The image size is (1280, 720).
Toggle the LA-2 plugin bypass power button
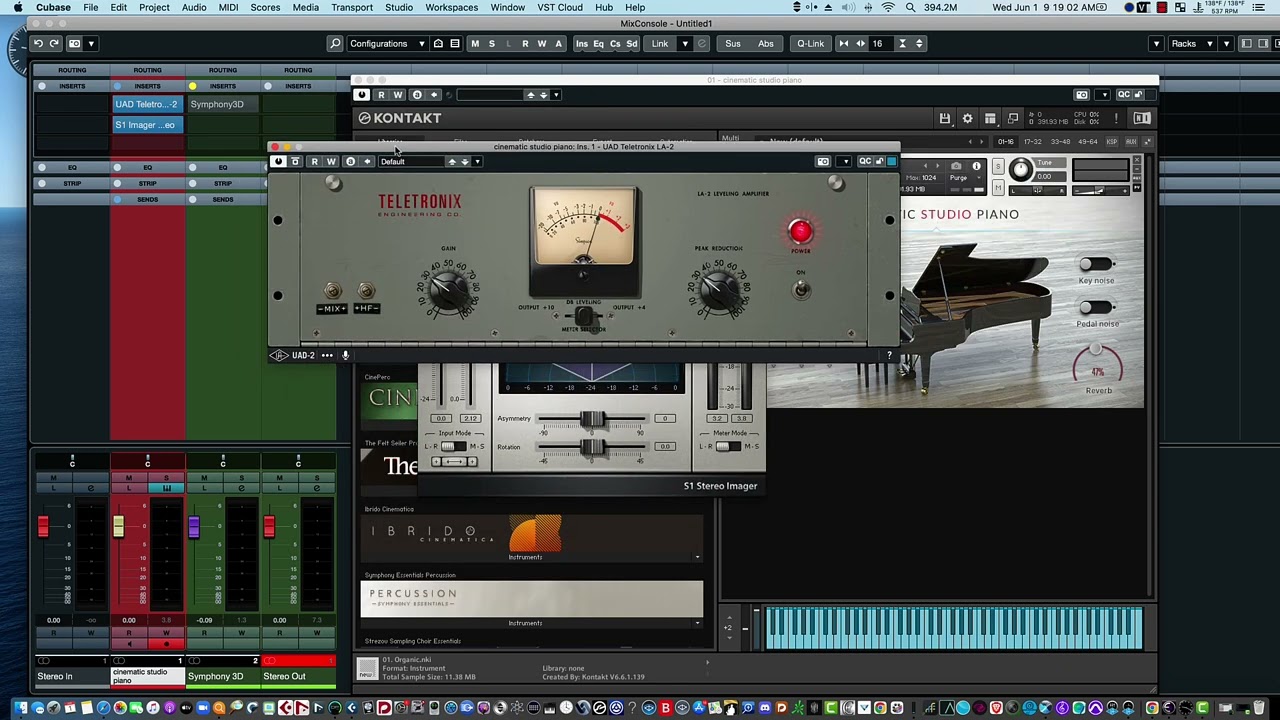(x=278, y=161)
